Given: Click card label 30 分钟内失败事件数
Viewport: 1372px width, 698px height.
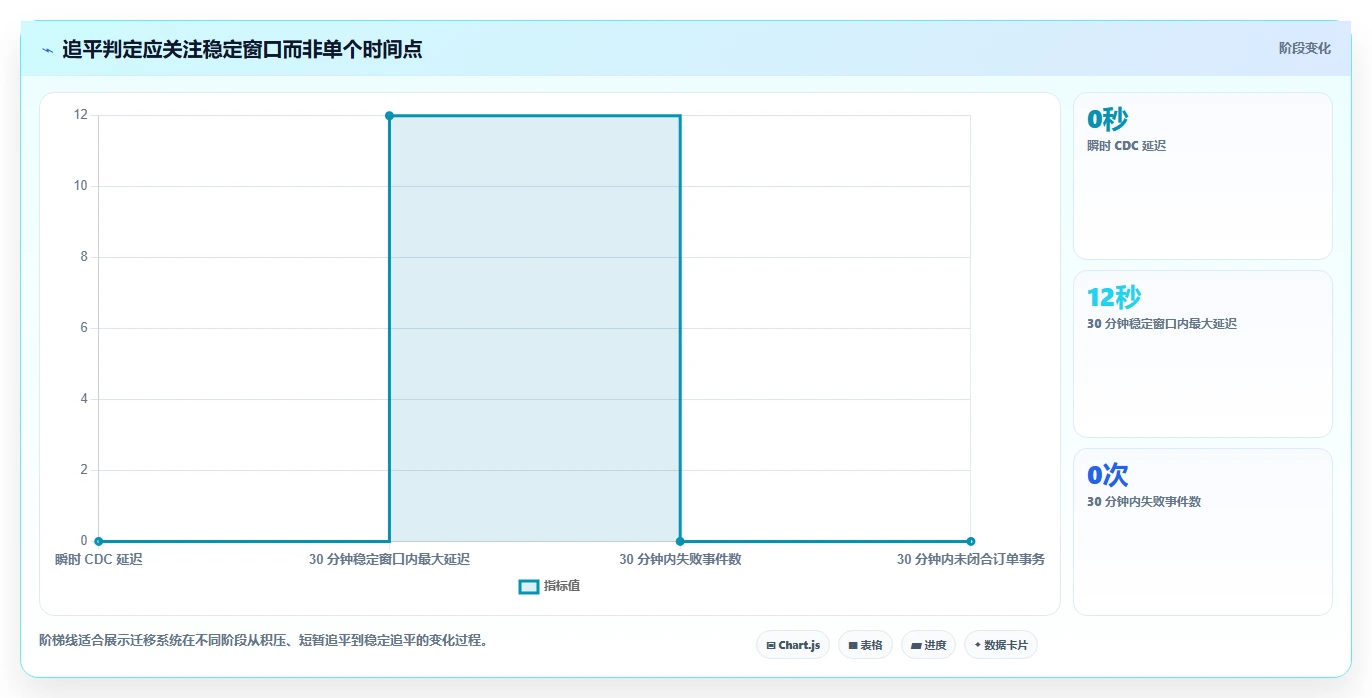Looking at the screenshot, I should pyautogui.click(x=1143, y=502).
